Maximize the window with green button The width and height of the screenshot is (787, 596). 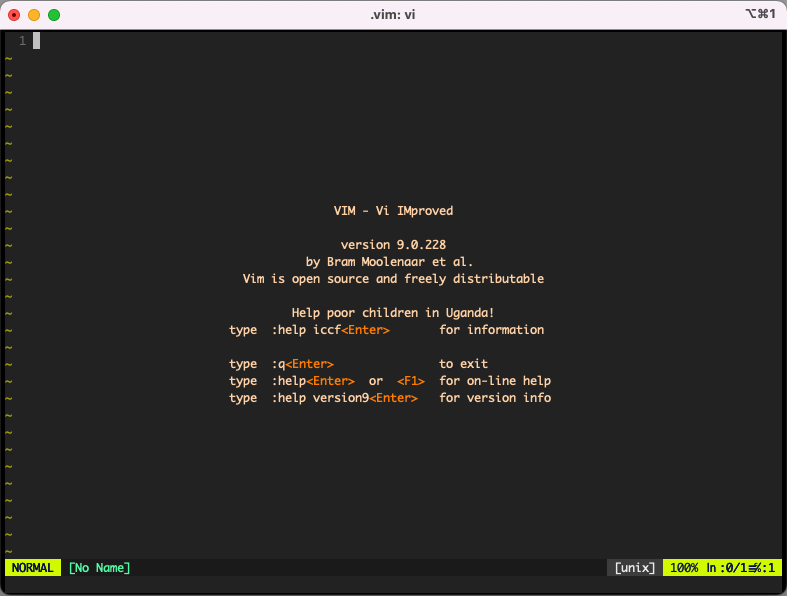click(54, 15)
